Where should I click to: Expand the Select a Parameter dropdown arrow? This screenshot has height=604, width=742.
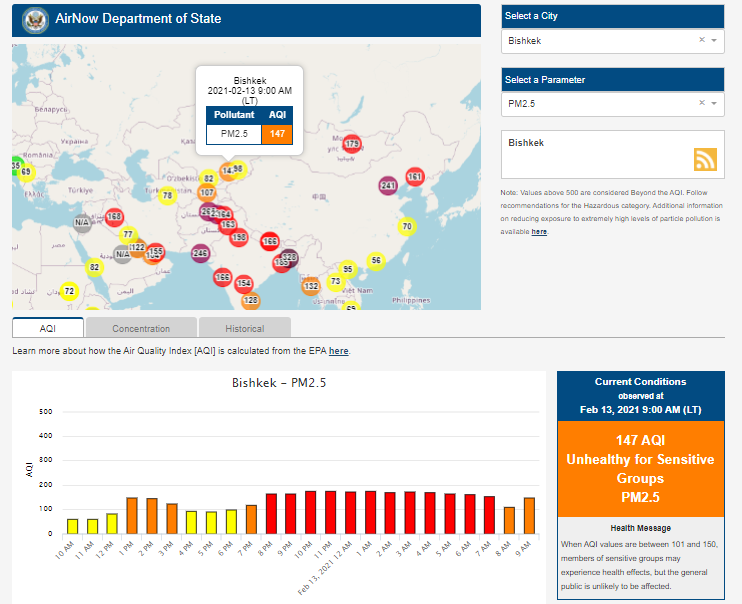click(x=715, y=103)
